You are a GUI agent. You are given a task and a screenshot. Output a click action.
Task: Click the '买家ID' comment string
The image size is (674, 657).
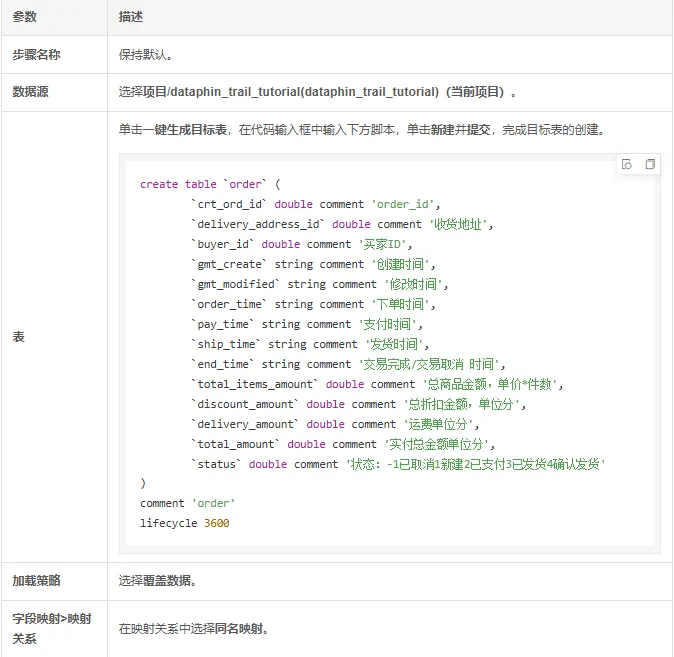[x=383, y=244]
